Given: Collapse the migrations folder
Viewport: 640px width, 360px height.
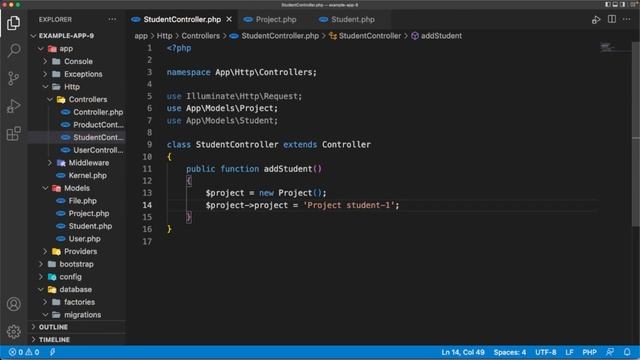Looking at the screenshot, I should (45, 315).
